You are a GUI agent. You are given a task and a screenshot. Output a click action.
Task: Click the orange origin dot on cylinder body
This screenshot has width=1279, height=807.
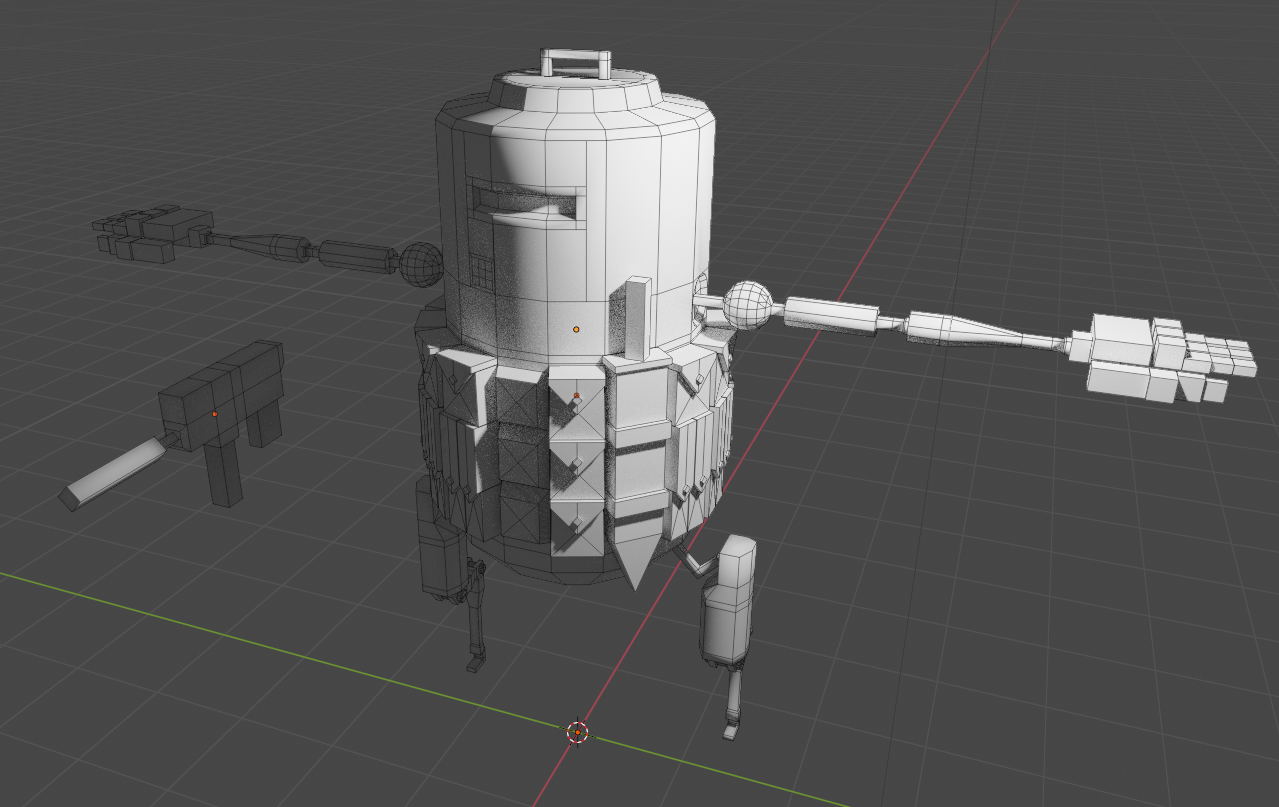tap(576, 328)
